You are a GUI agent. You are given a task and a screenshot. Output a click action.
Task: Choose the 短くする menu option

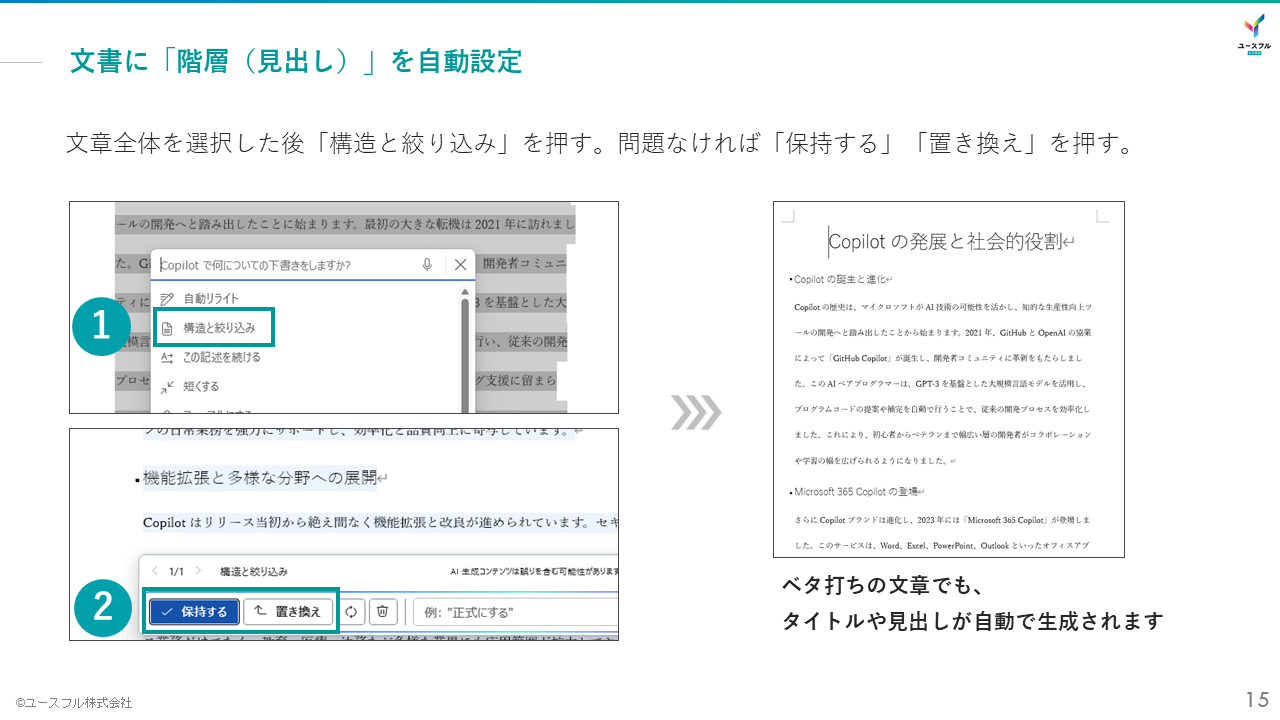pyautogui.click(x=201, y=386)
